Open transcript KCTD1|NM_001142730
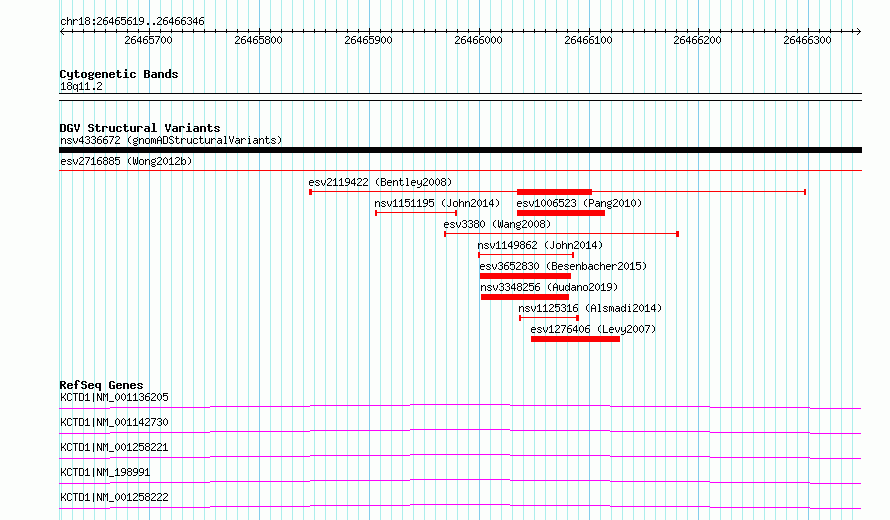This screenshot has width=890, height=520. tap(114, 422)
